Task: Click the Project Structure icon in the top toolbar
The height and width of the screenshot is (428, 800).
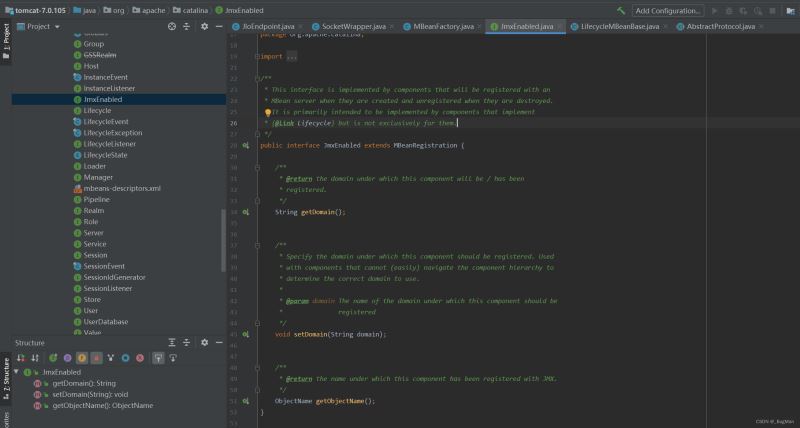Action: tap(791, 11)
